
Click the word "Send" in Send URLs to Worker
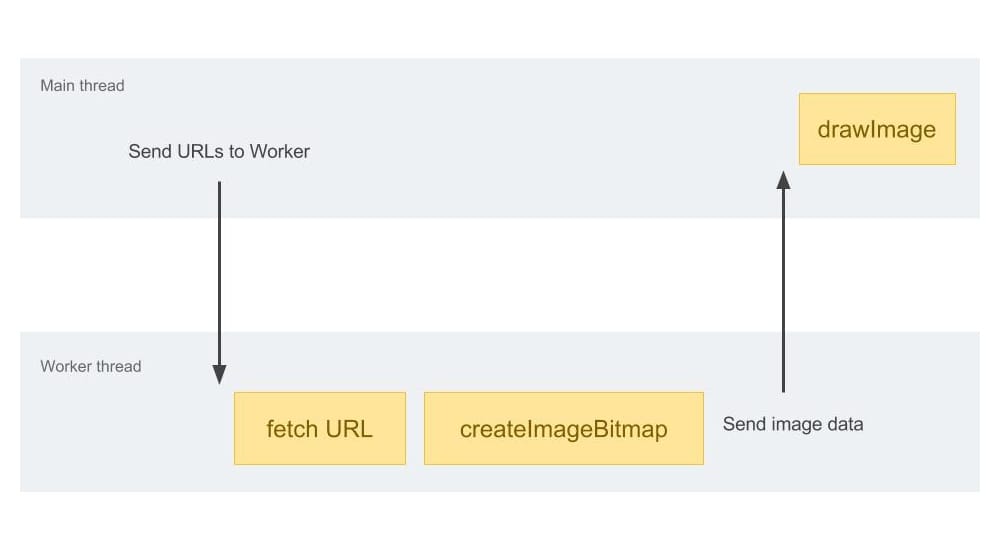point(149,152)
